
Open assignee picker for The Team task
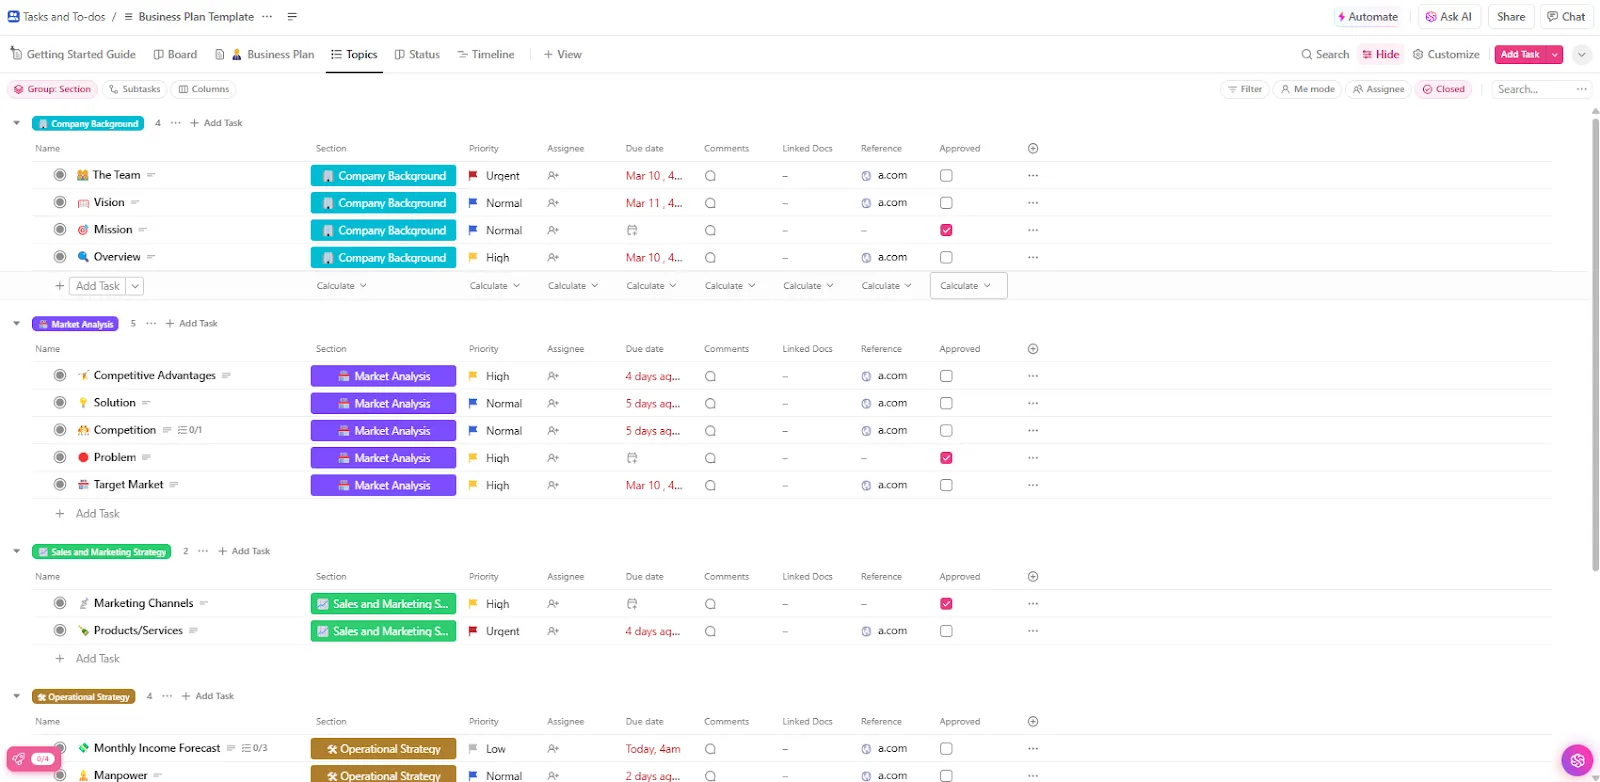click(x=553, y=176)
